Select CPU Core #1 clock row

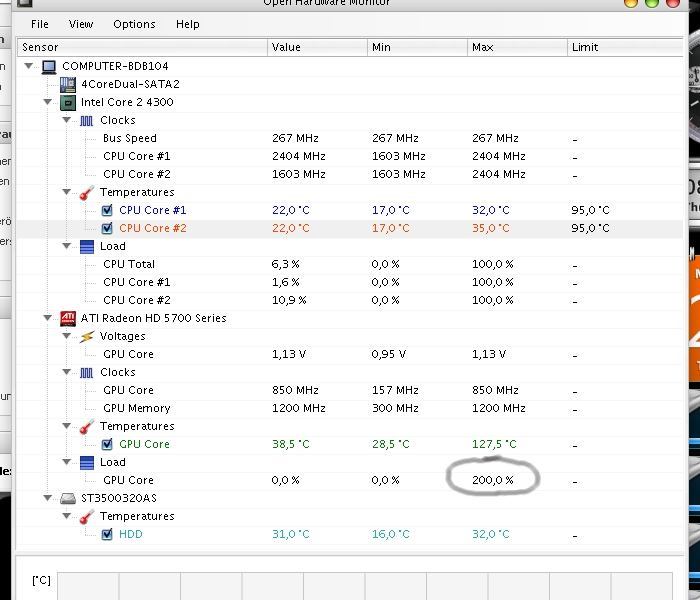tap(350, 156)
